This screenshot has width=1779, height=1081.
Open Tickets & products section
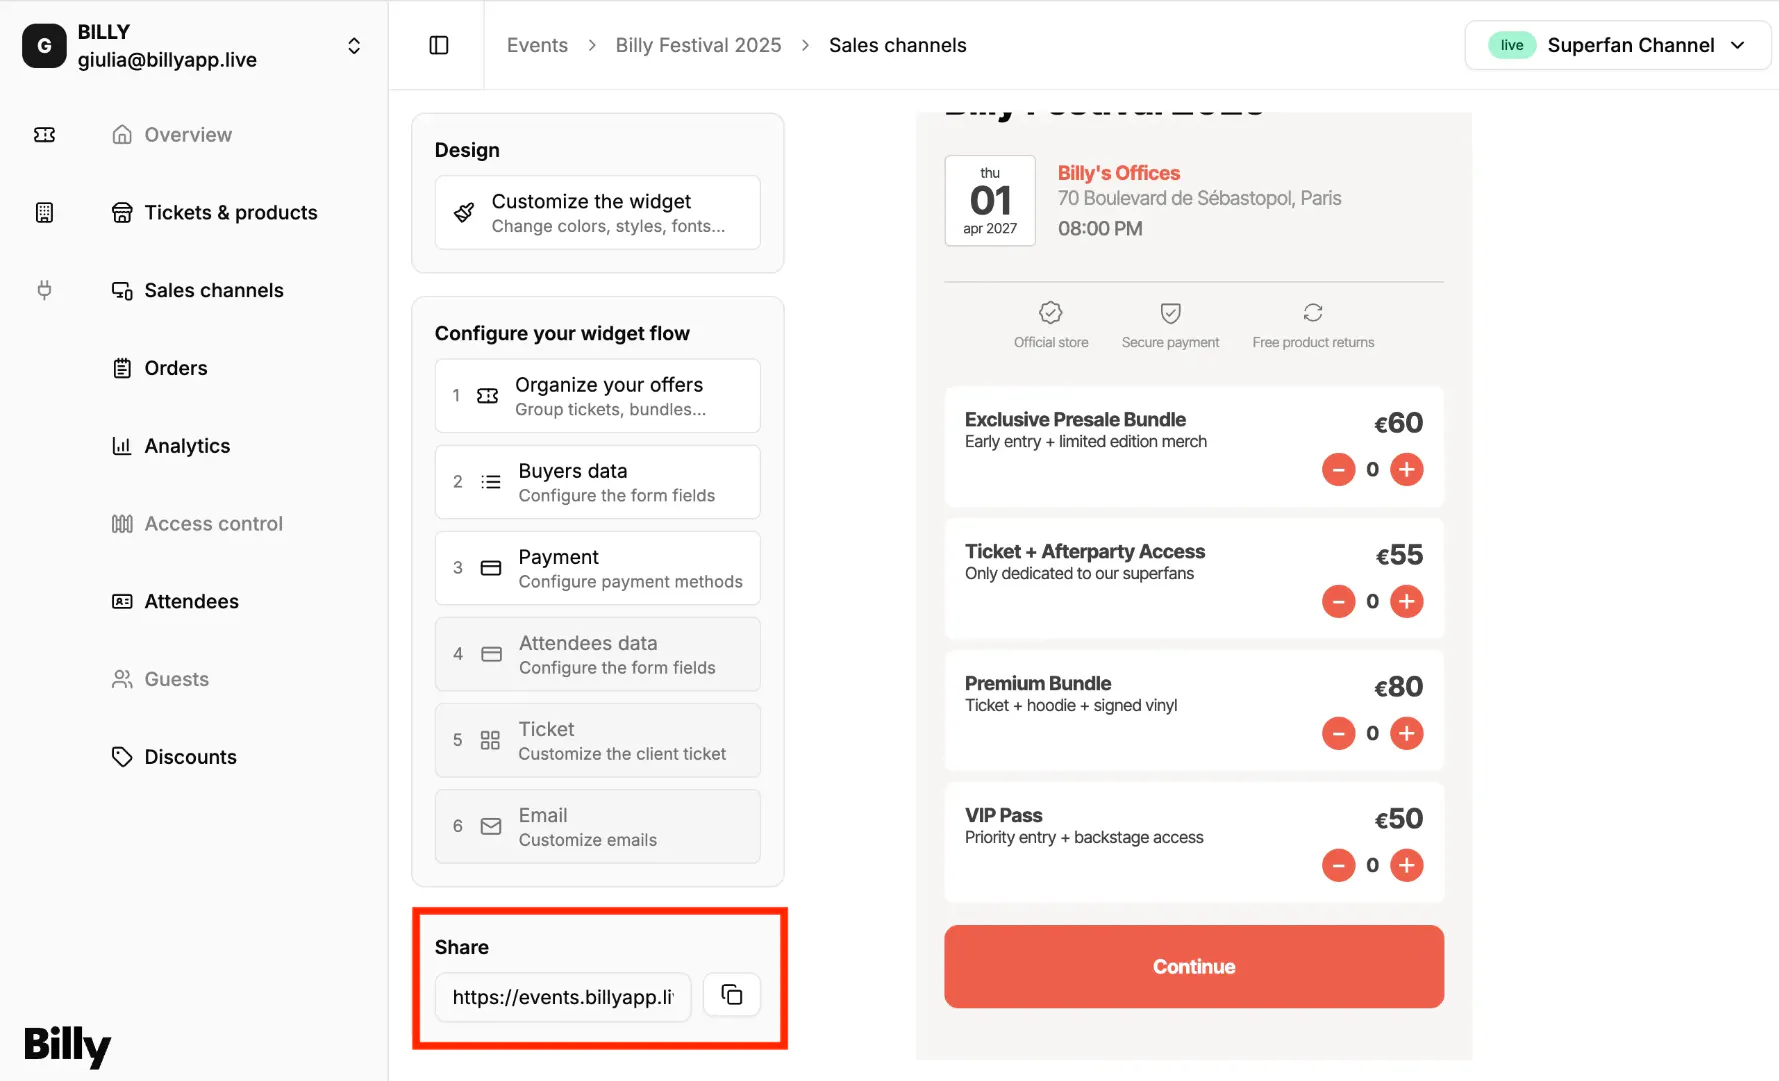214,212
